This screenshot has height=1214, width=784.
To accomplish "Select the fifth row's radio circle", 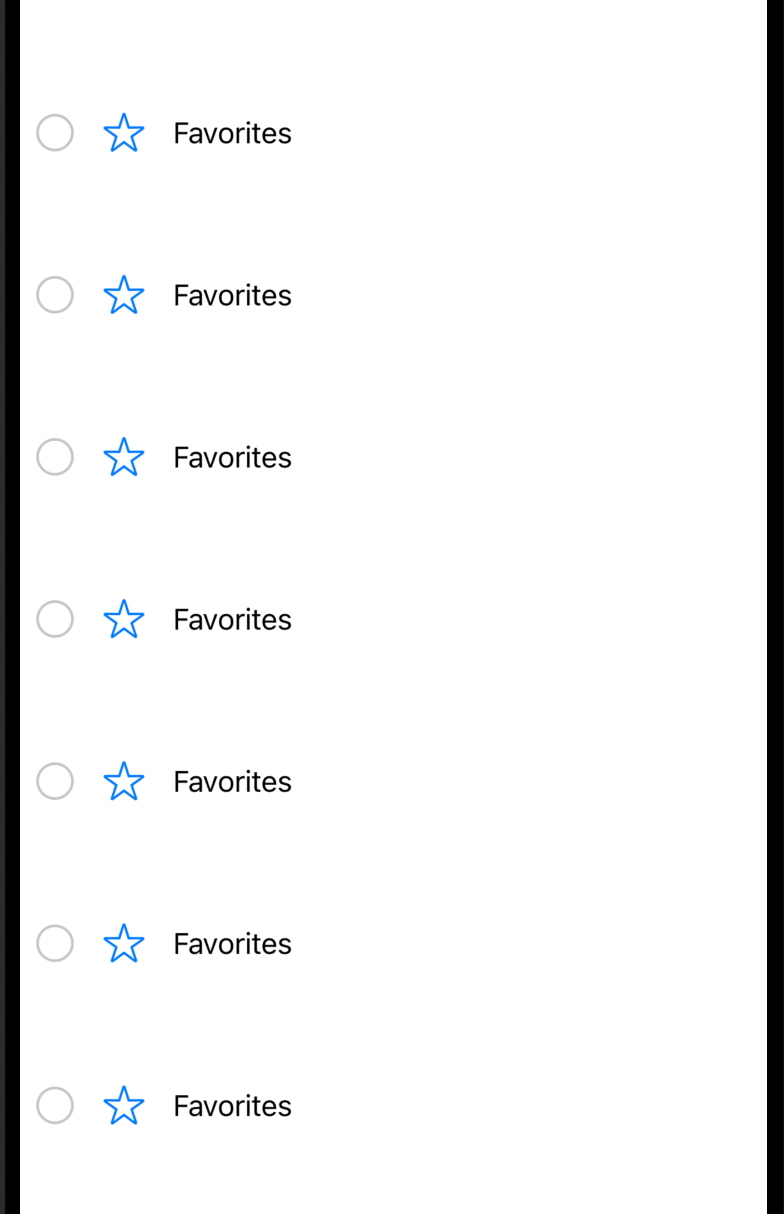I will point(55,781).
